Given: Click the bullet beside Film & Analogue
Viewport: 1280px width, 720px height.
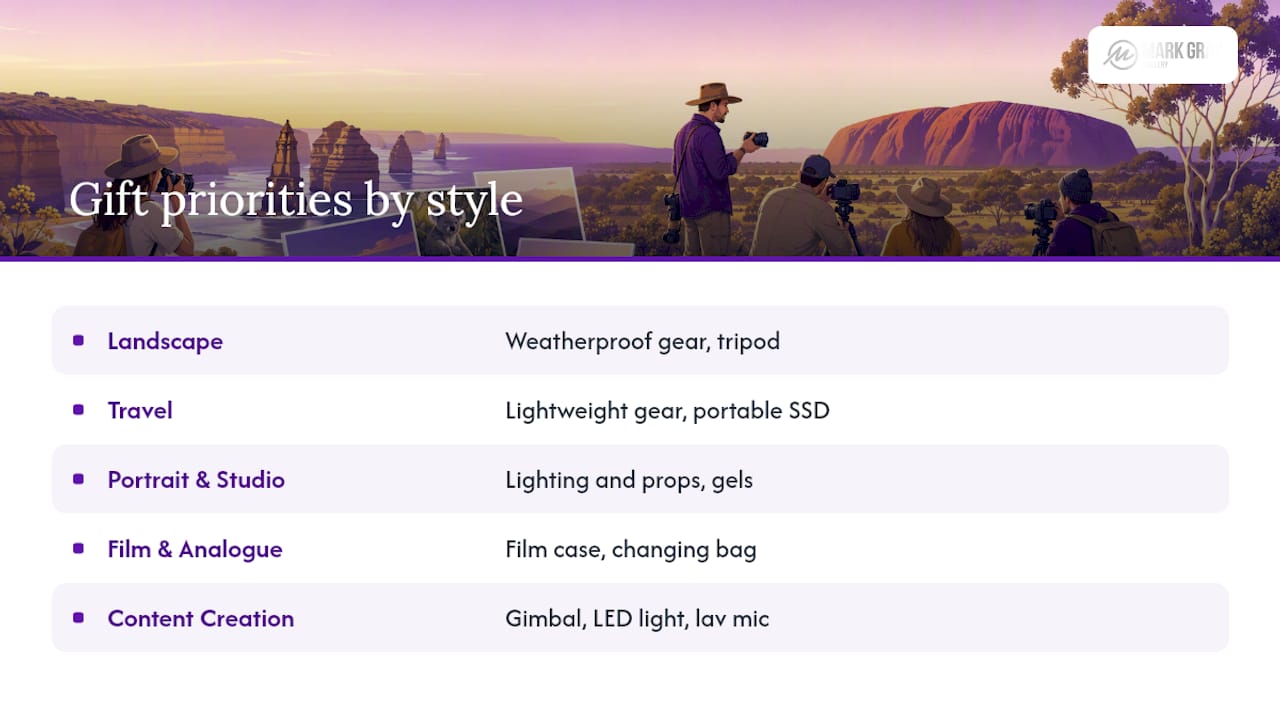Looking at the screenshot, I should pos(78,549).
